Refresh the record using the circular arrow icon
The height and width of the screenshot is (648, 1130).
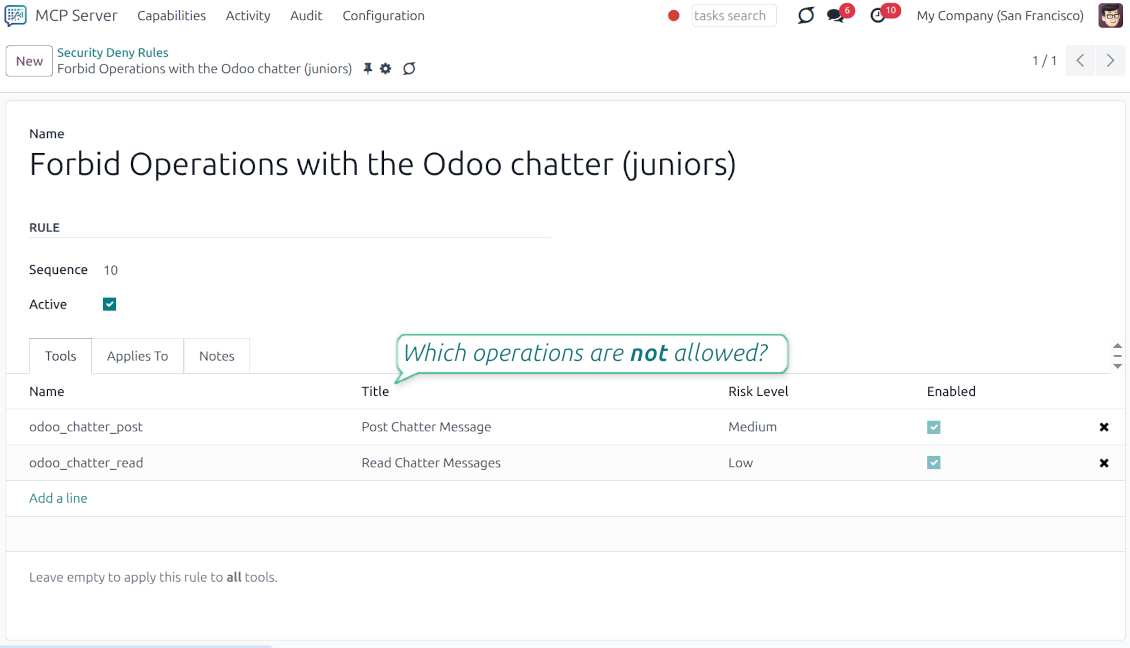point(409,68)
